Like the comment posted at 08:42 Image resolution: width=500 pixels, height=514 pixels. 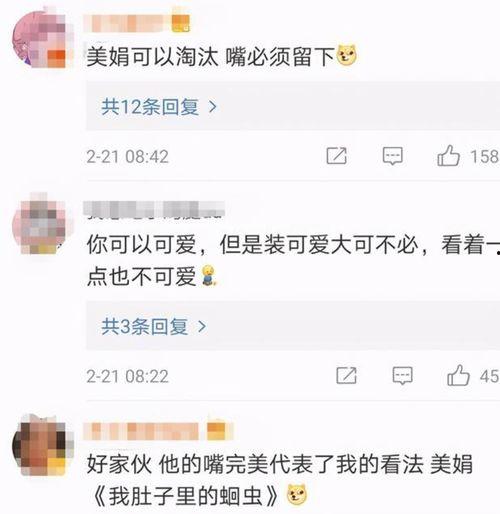click(448, 156)
